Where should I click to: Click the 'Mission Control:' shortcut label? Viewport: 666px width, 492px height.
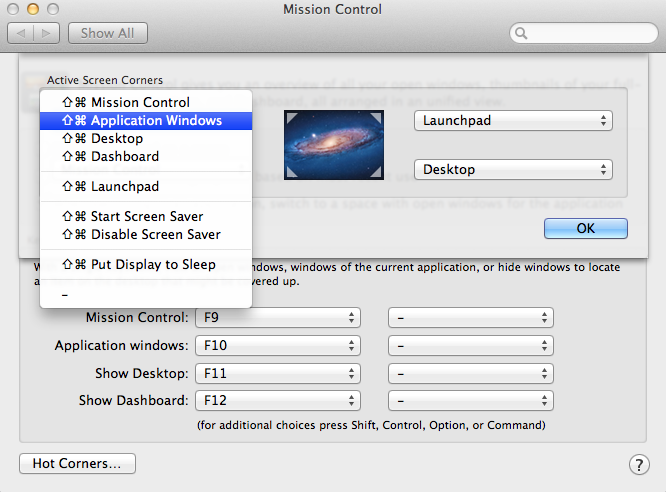137,317
